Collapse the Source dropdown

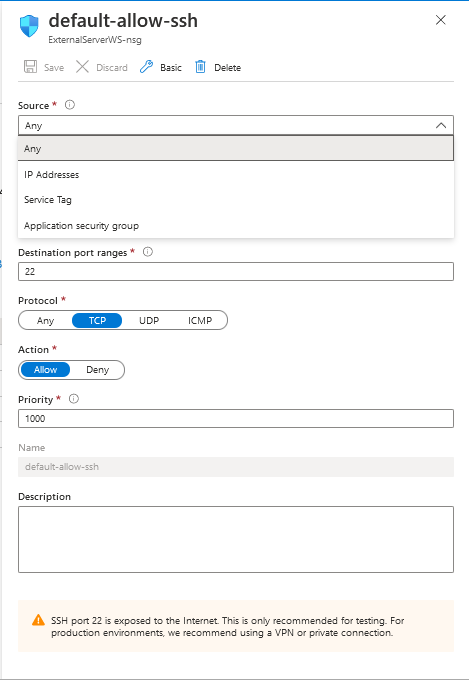(236, 125)
